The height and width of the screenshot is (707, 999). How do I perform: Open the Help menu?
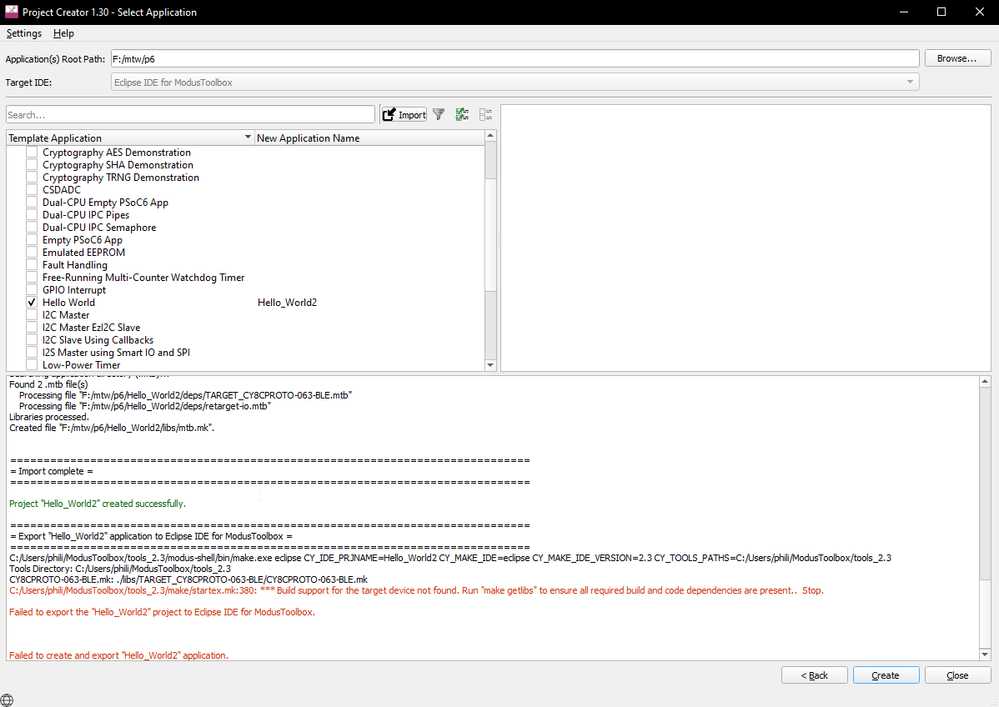pyautogui.click(x=63, y=33)
